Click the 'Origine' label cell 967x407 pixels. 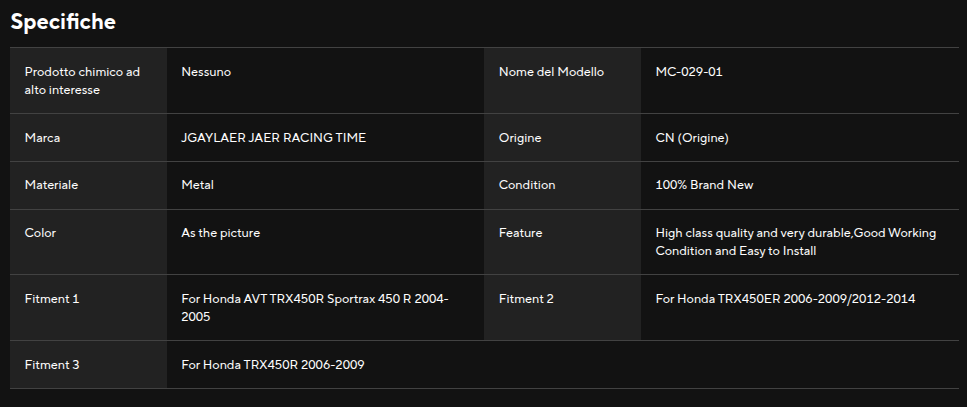520,137
